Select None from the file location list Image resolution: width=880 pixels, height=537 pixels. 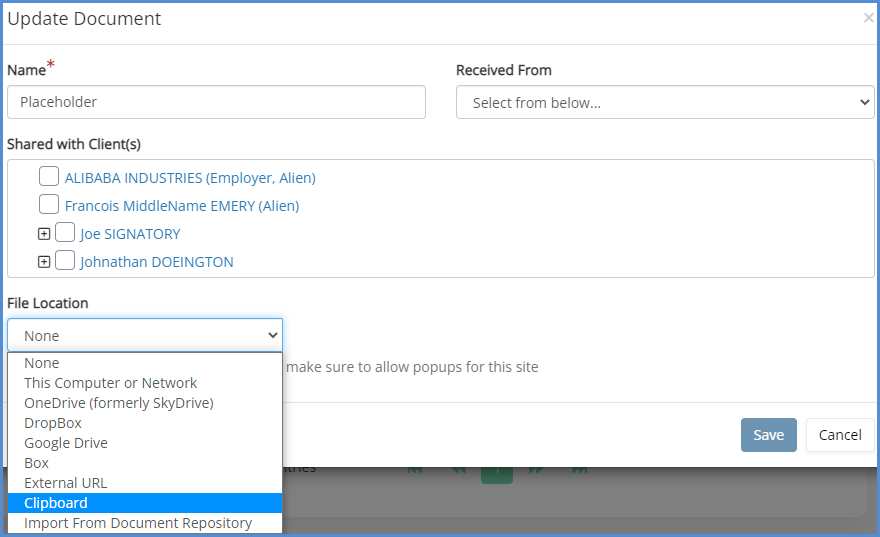42,363
